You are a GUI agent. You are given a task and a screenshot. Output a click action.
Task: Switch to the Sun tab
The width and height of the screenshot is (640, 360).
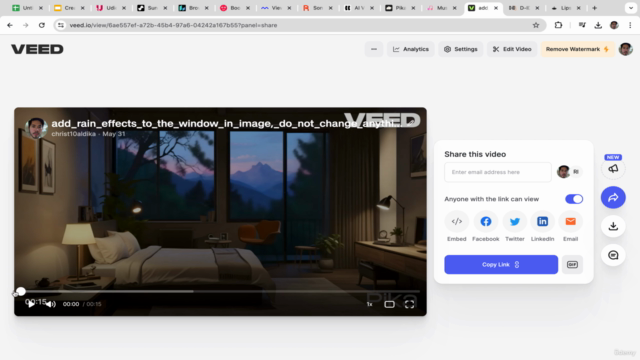[x=153, y=8]
